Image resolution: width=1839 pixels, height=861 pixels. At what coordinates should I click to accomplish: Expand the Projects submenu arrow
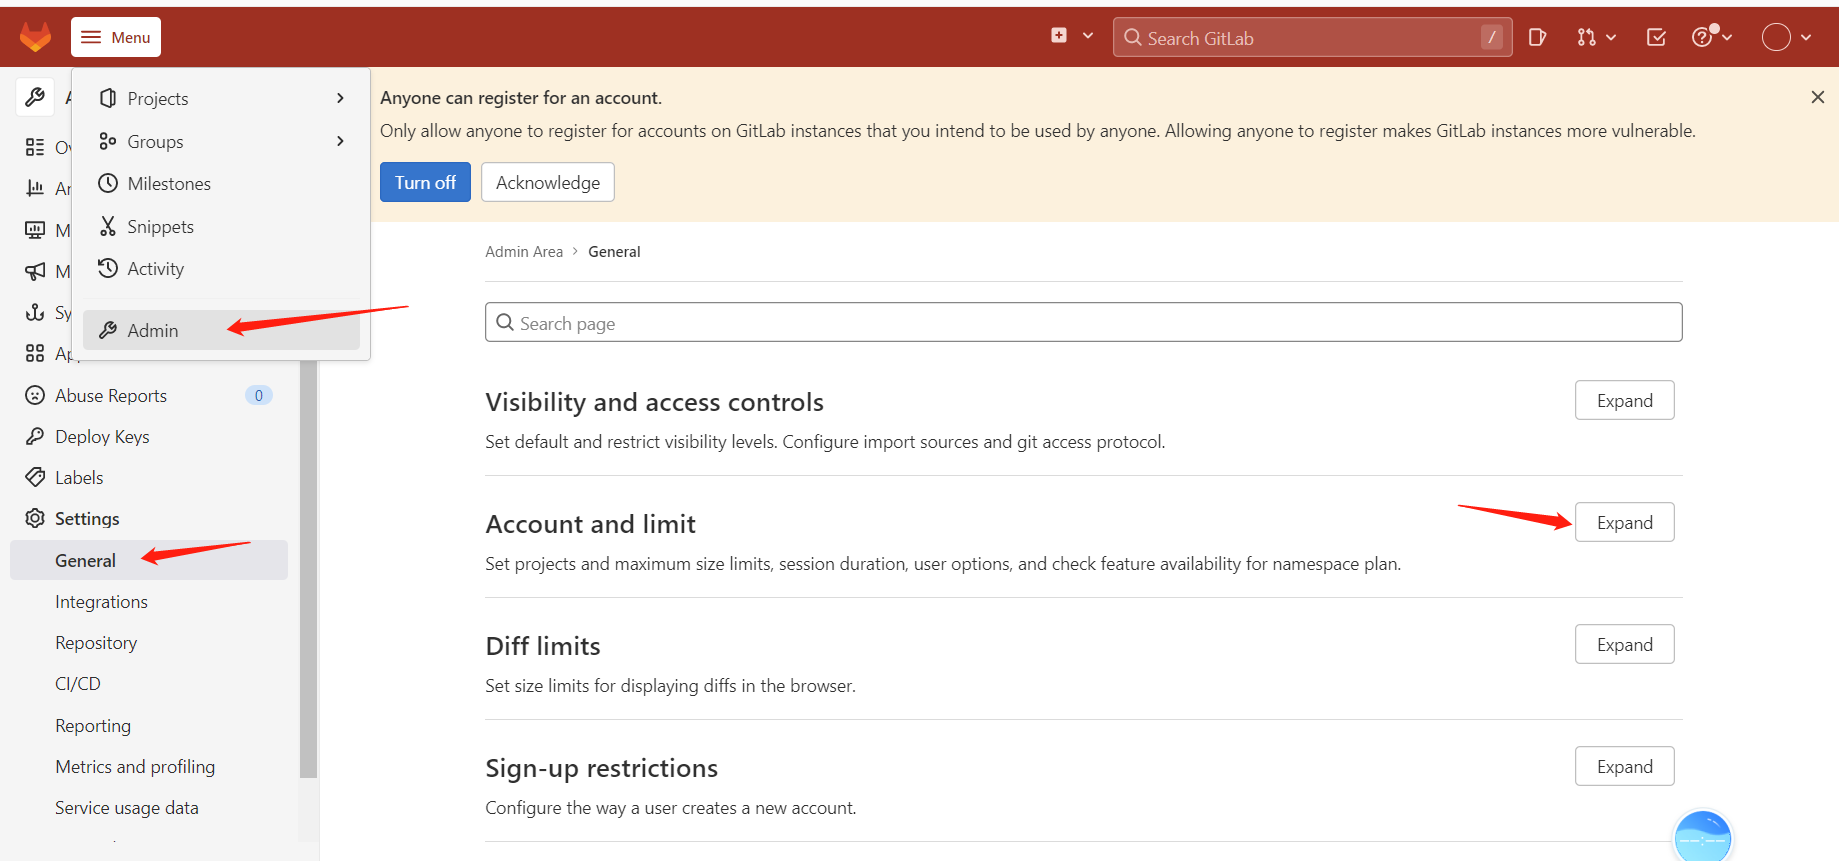coord(340,98)
